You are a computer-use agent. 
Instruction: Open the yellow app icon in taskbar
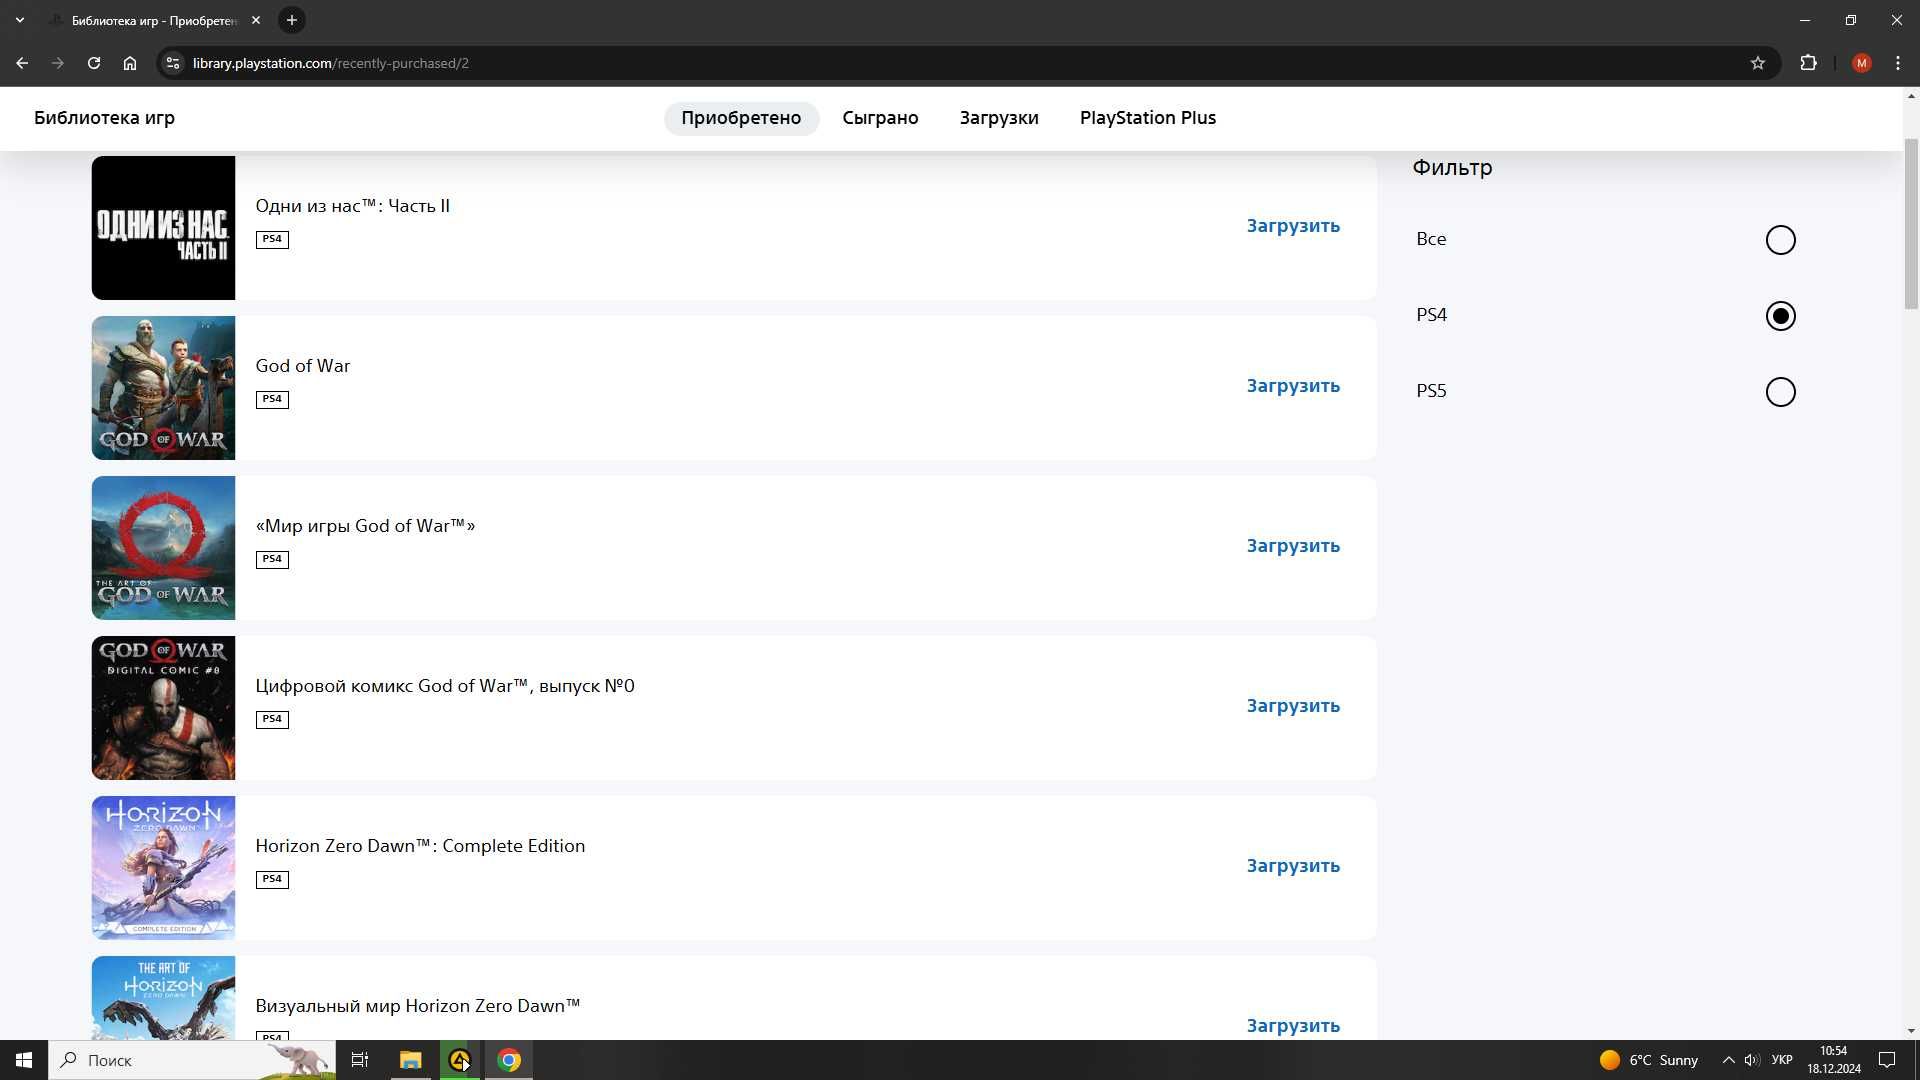pos(460,1060)
